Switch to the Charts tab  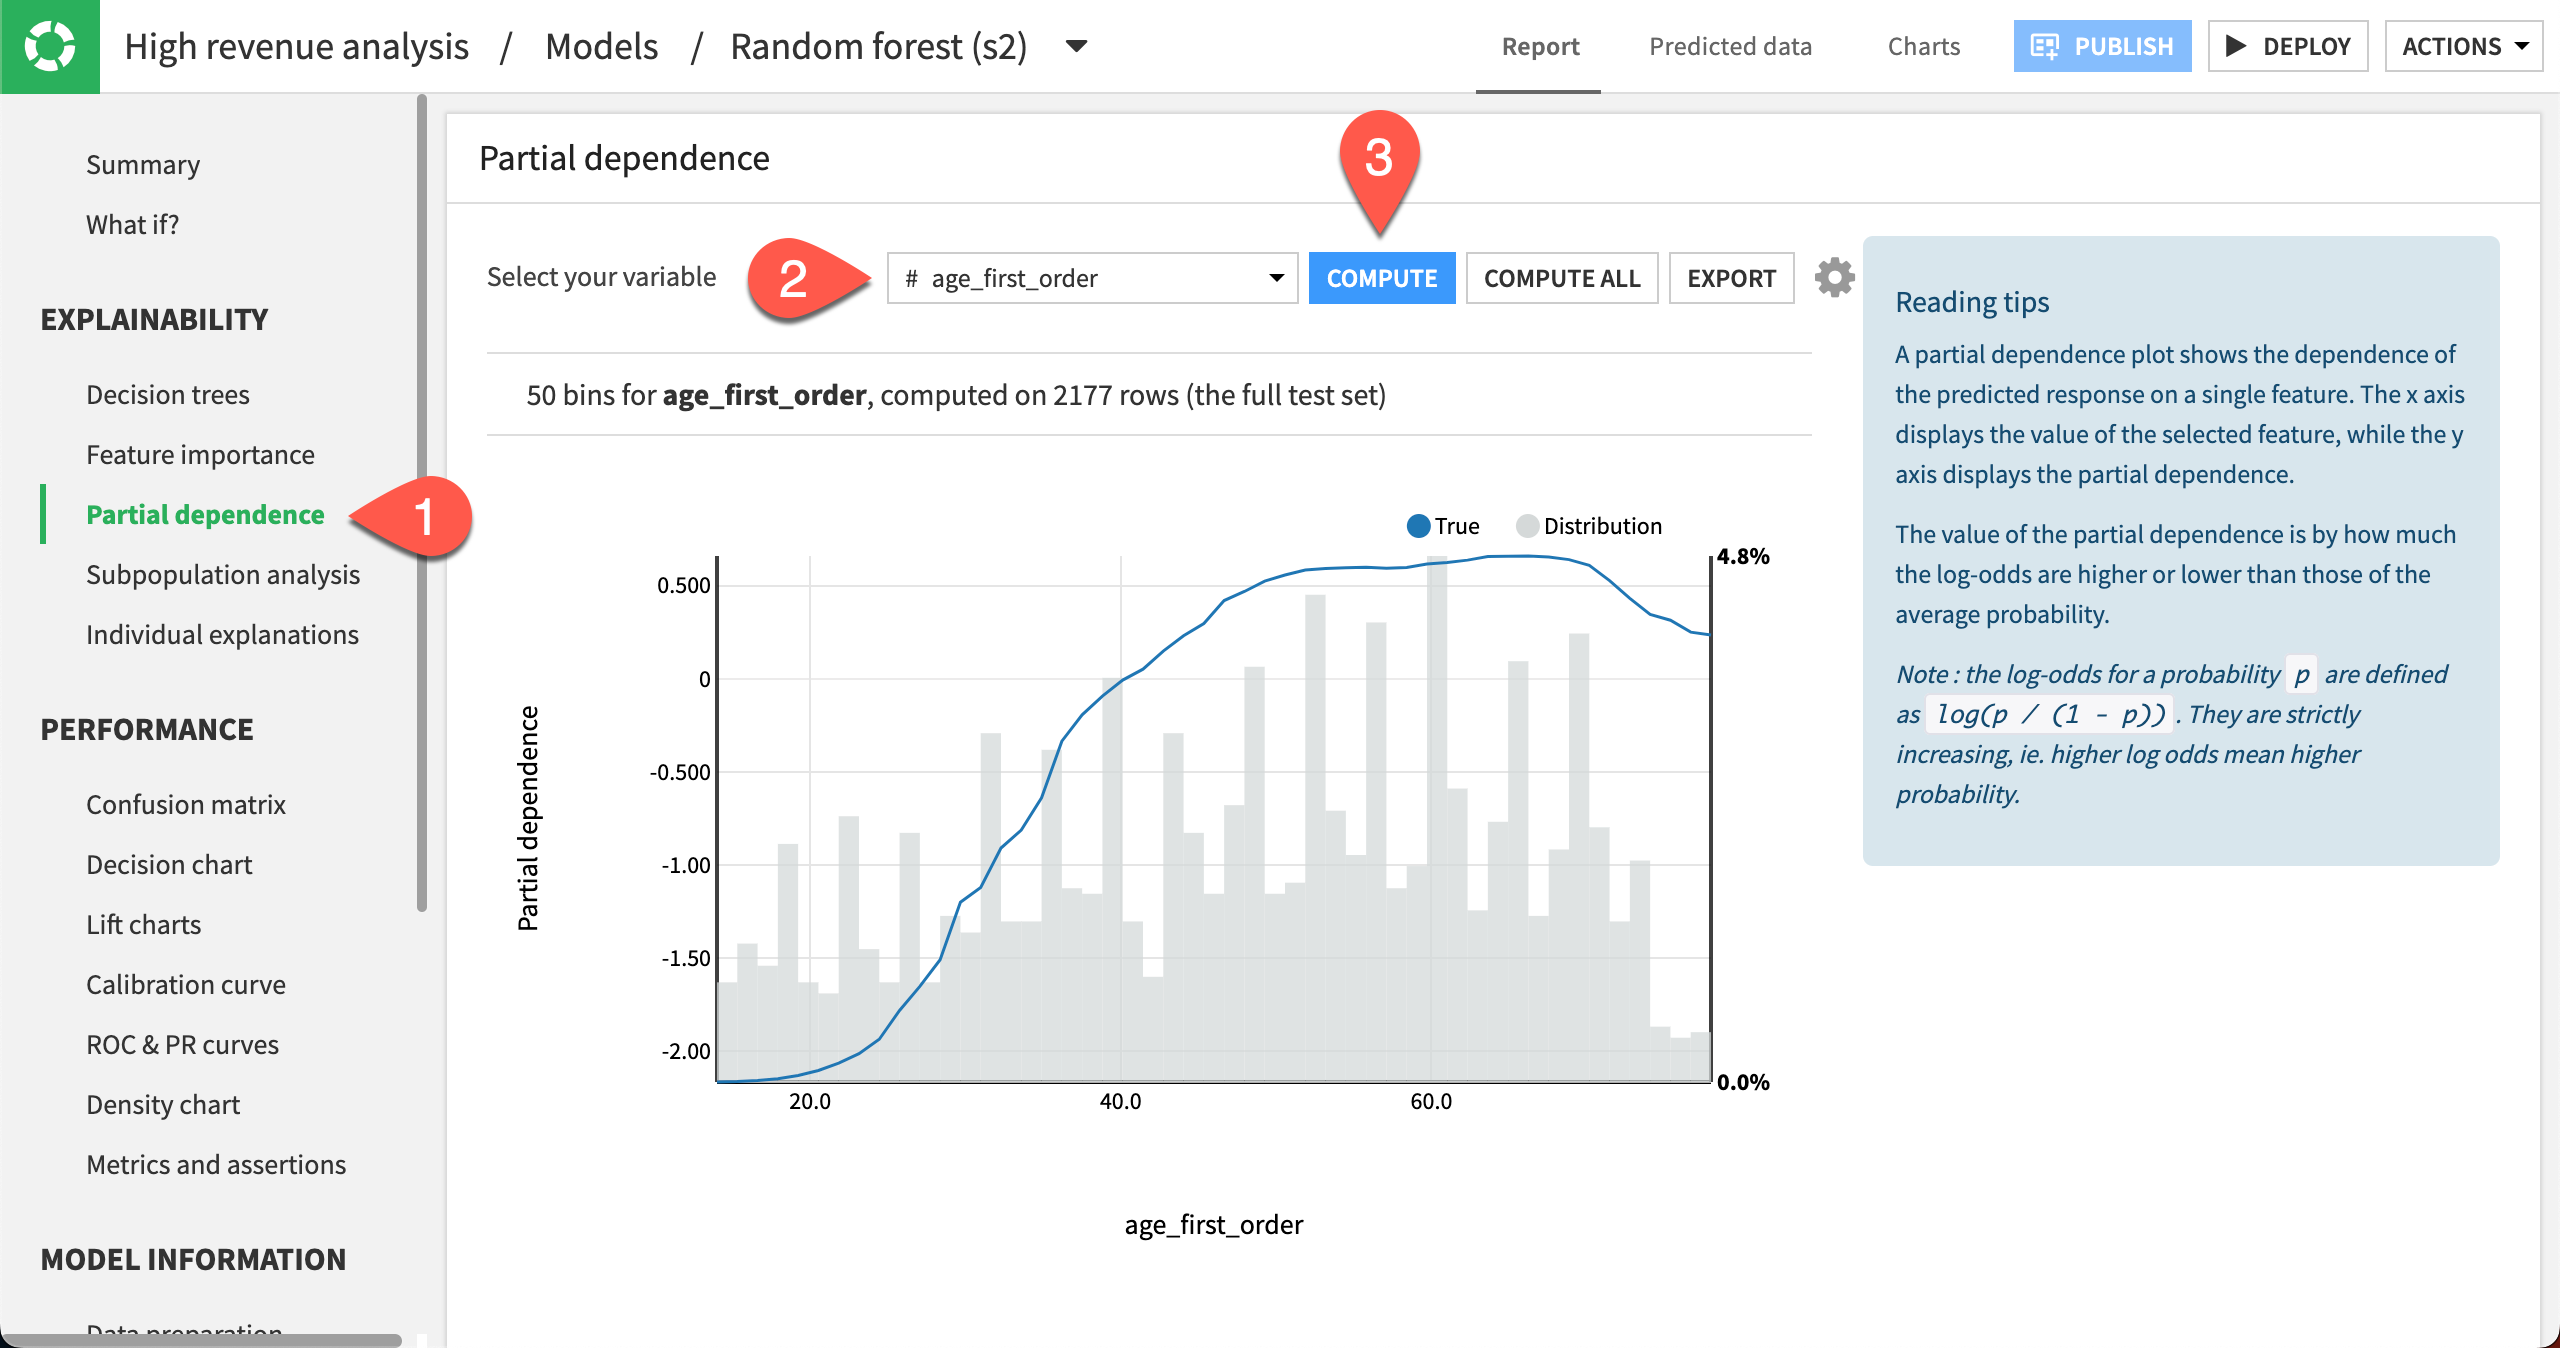1923,46
